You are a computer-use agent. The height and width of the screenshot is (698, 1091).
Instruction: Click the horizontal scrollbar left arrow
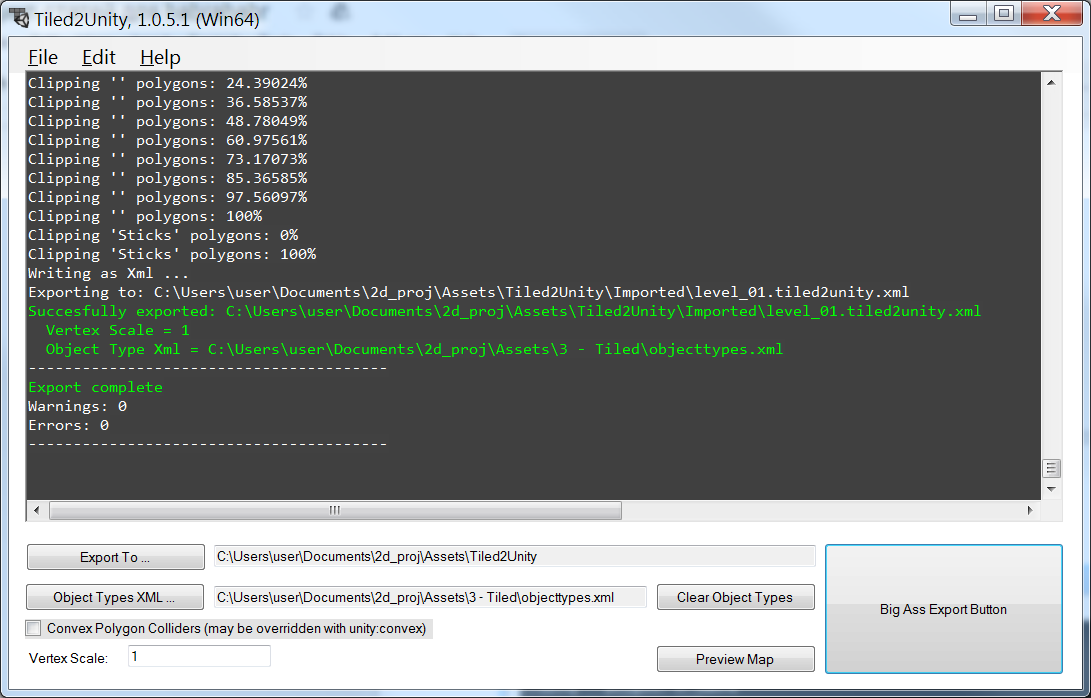[36, 510]
